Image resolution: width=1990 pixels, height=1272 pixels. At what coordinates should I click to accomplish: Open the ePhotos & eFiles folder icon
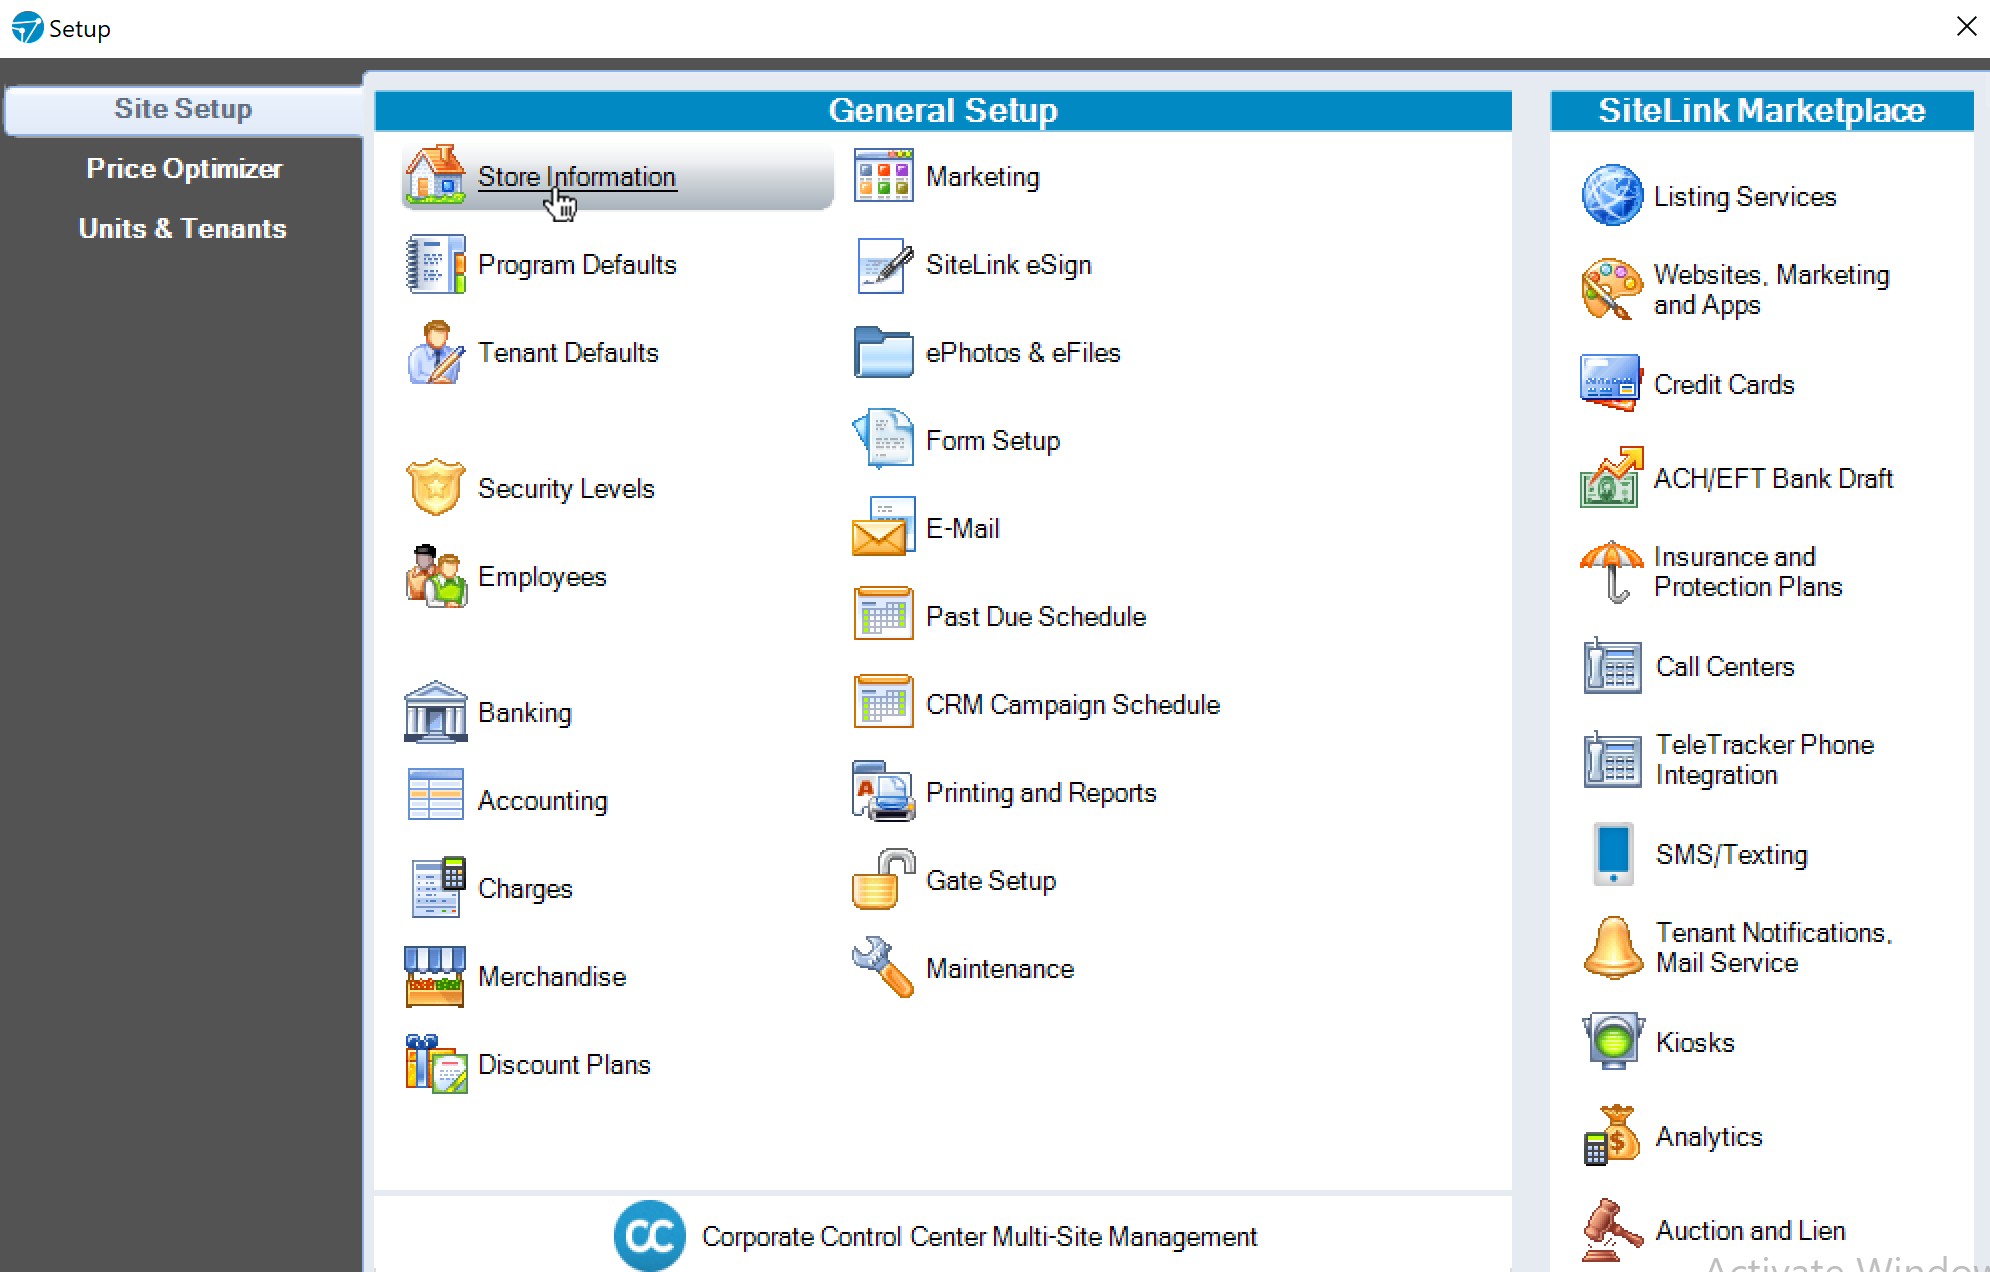[x=883, y=352]
